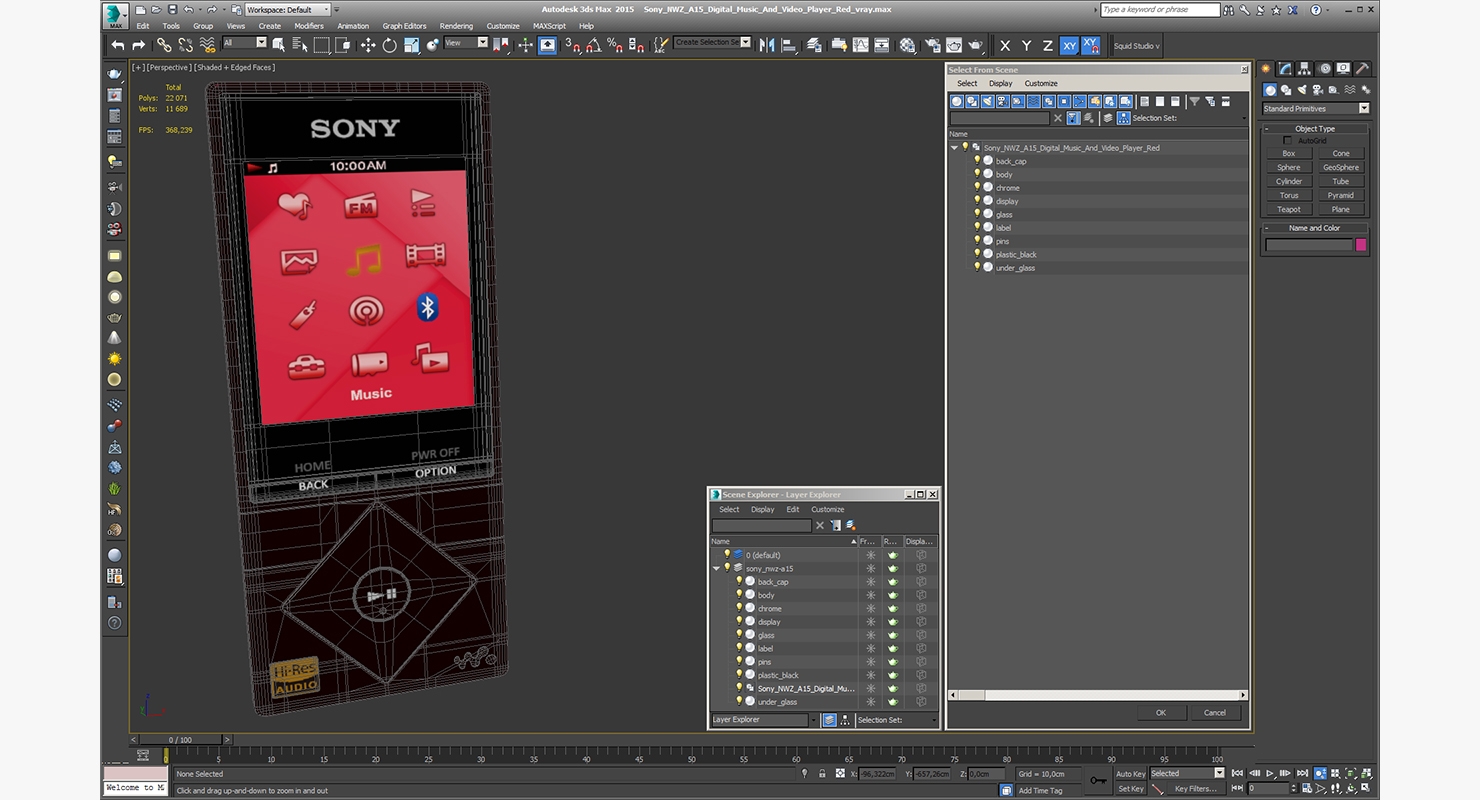Click the Redo arrow in main toolbar
Image resolution: width=1480 pixels, height=800 pixels.
coord(139,45)
